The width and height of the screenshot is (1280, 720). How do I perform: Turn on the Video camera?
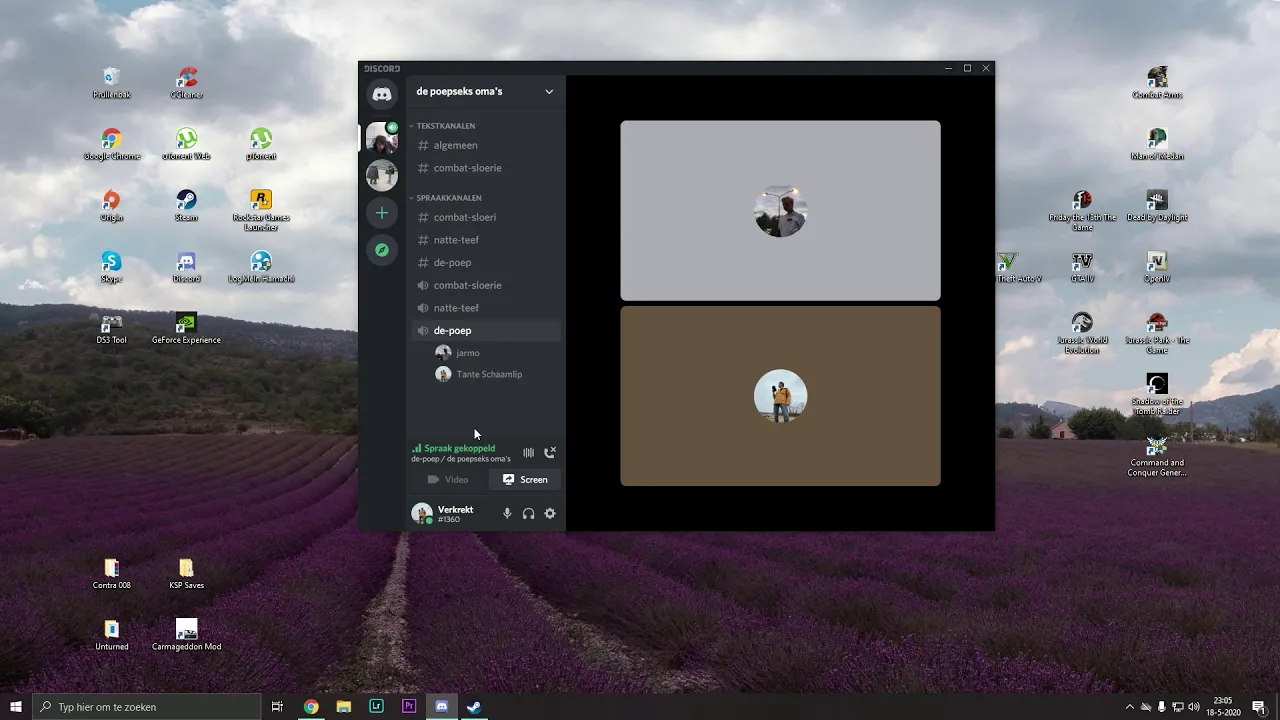[447, 479]
